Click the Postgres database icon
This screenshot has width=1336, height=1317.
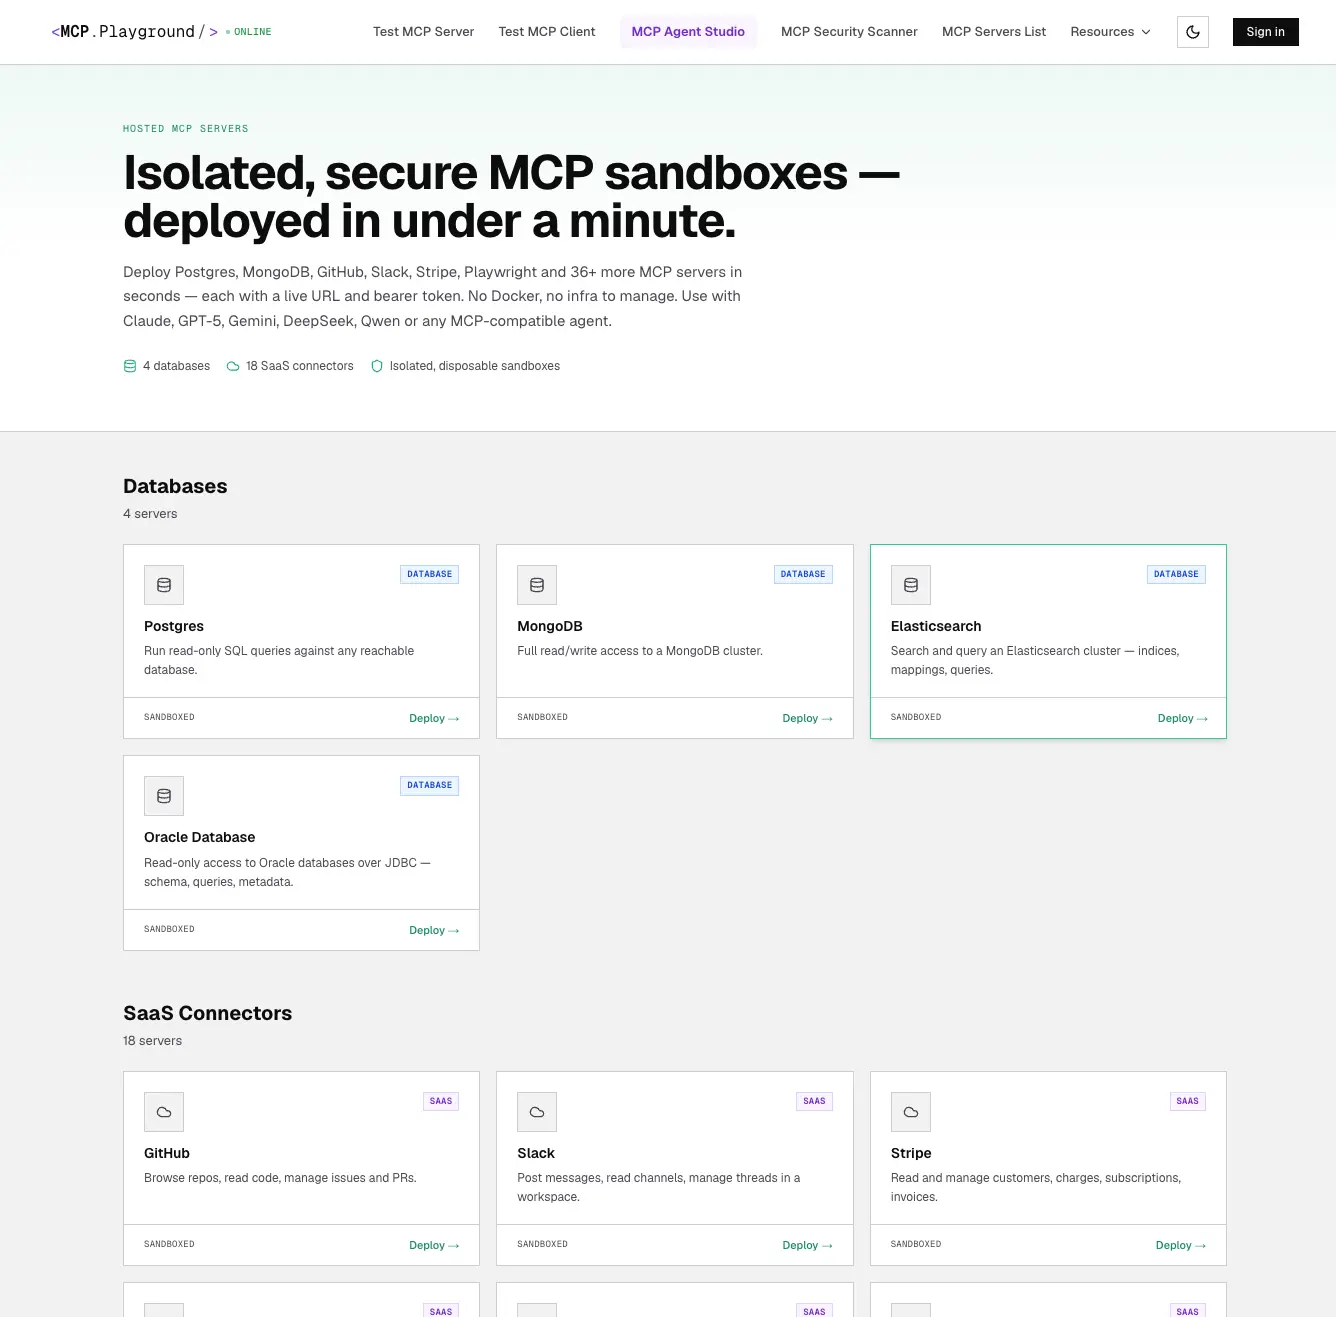164,585
